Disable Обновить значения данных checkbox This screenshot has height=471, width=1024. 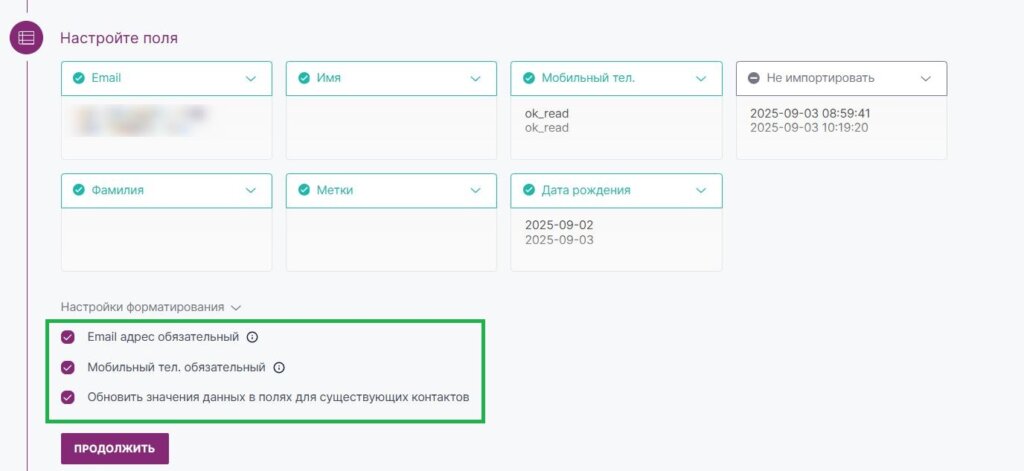(x=68, y=397)
